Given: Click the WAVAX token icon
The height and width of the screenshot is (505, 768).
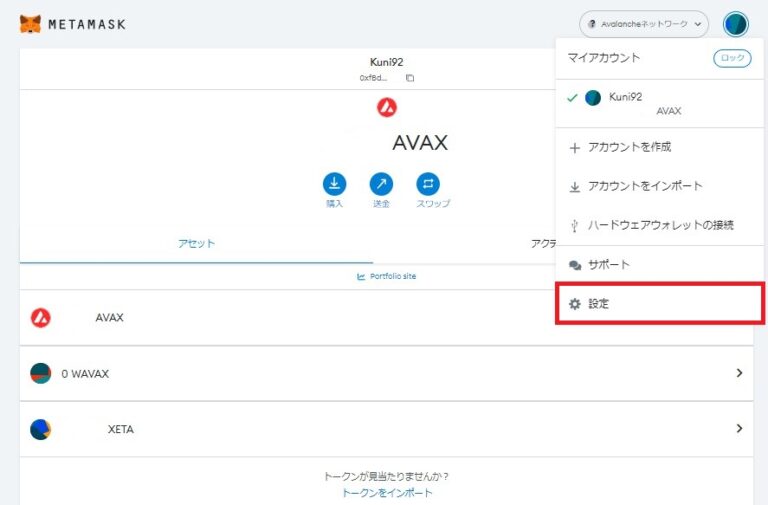Looking at the screenshot, I should pos(41,373).
